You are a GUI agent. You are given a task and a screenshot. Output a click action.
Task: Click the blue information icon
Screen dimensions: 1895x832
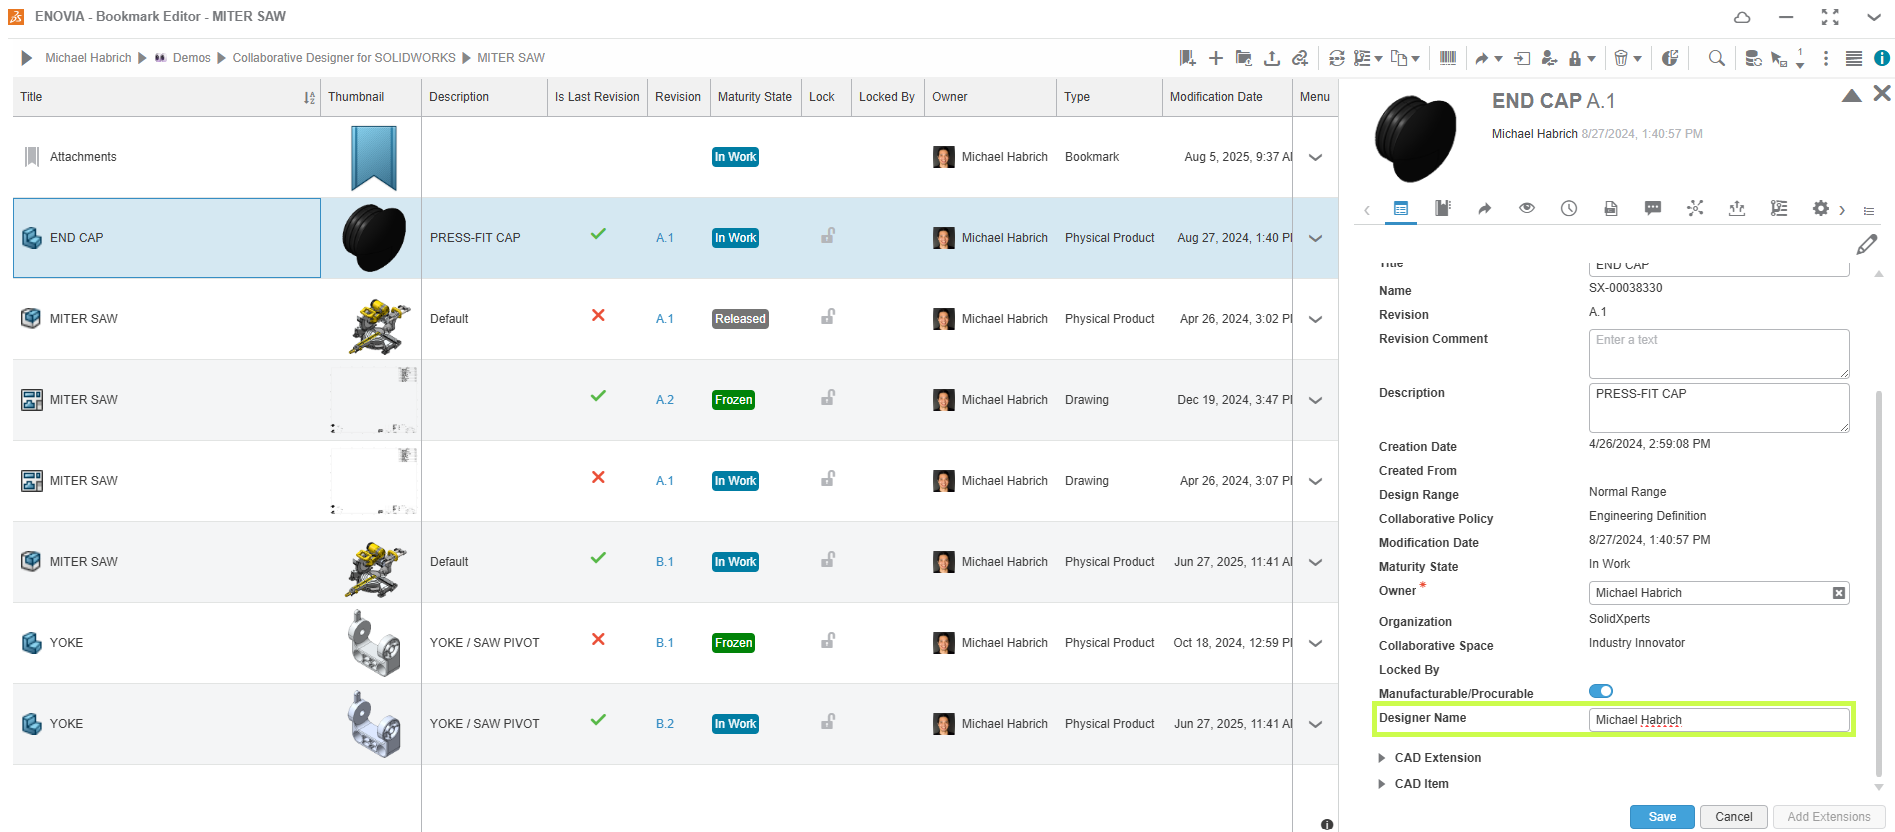pos(1882,58)
